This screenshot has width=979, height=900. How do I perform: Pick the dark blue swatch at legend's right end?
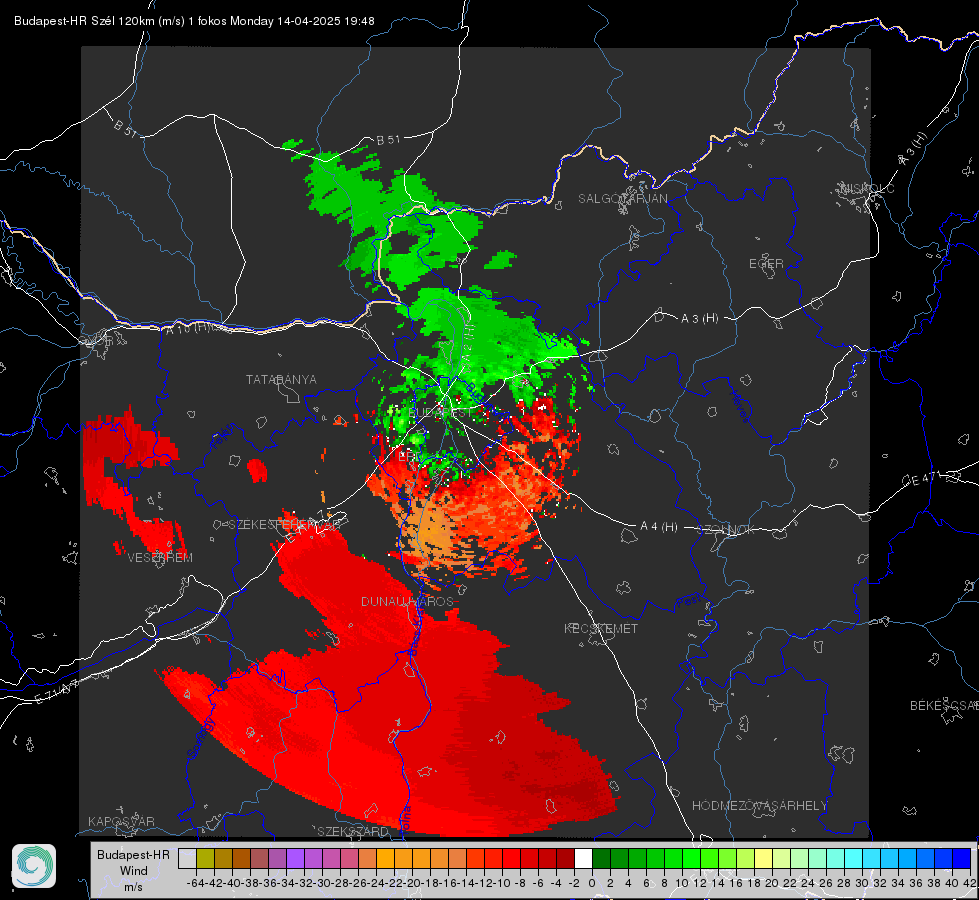pos(962,858)
